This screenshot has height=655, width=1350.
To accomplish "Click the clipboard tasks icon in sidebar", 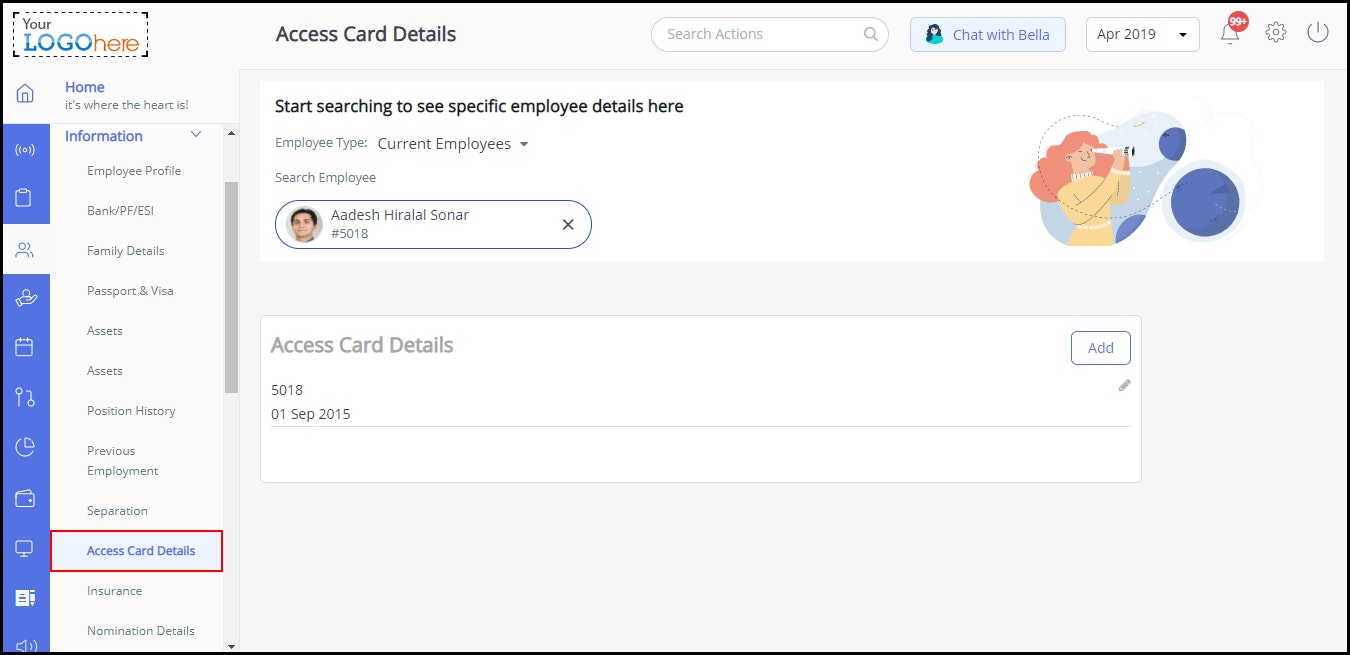I will [x=26, y=199].
